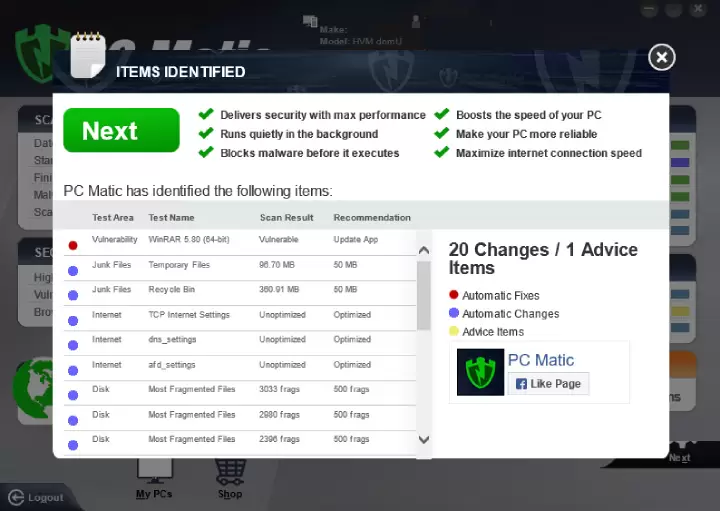Click the results list scrollbar thumb

tap(424, 295)
